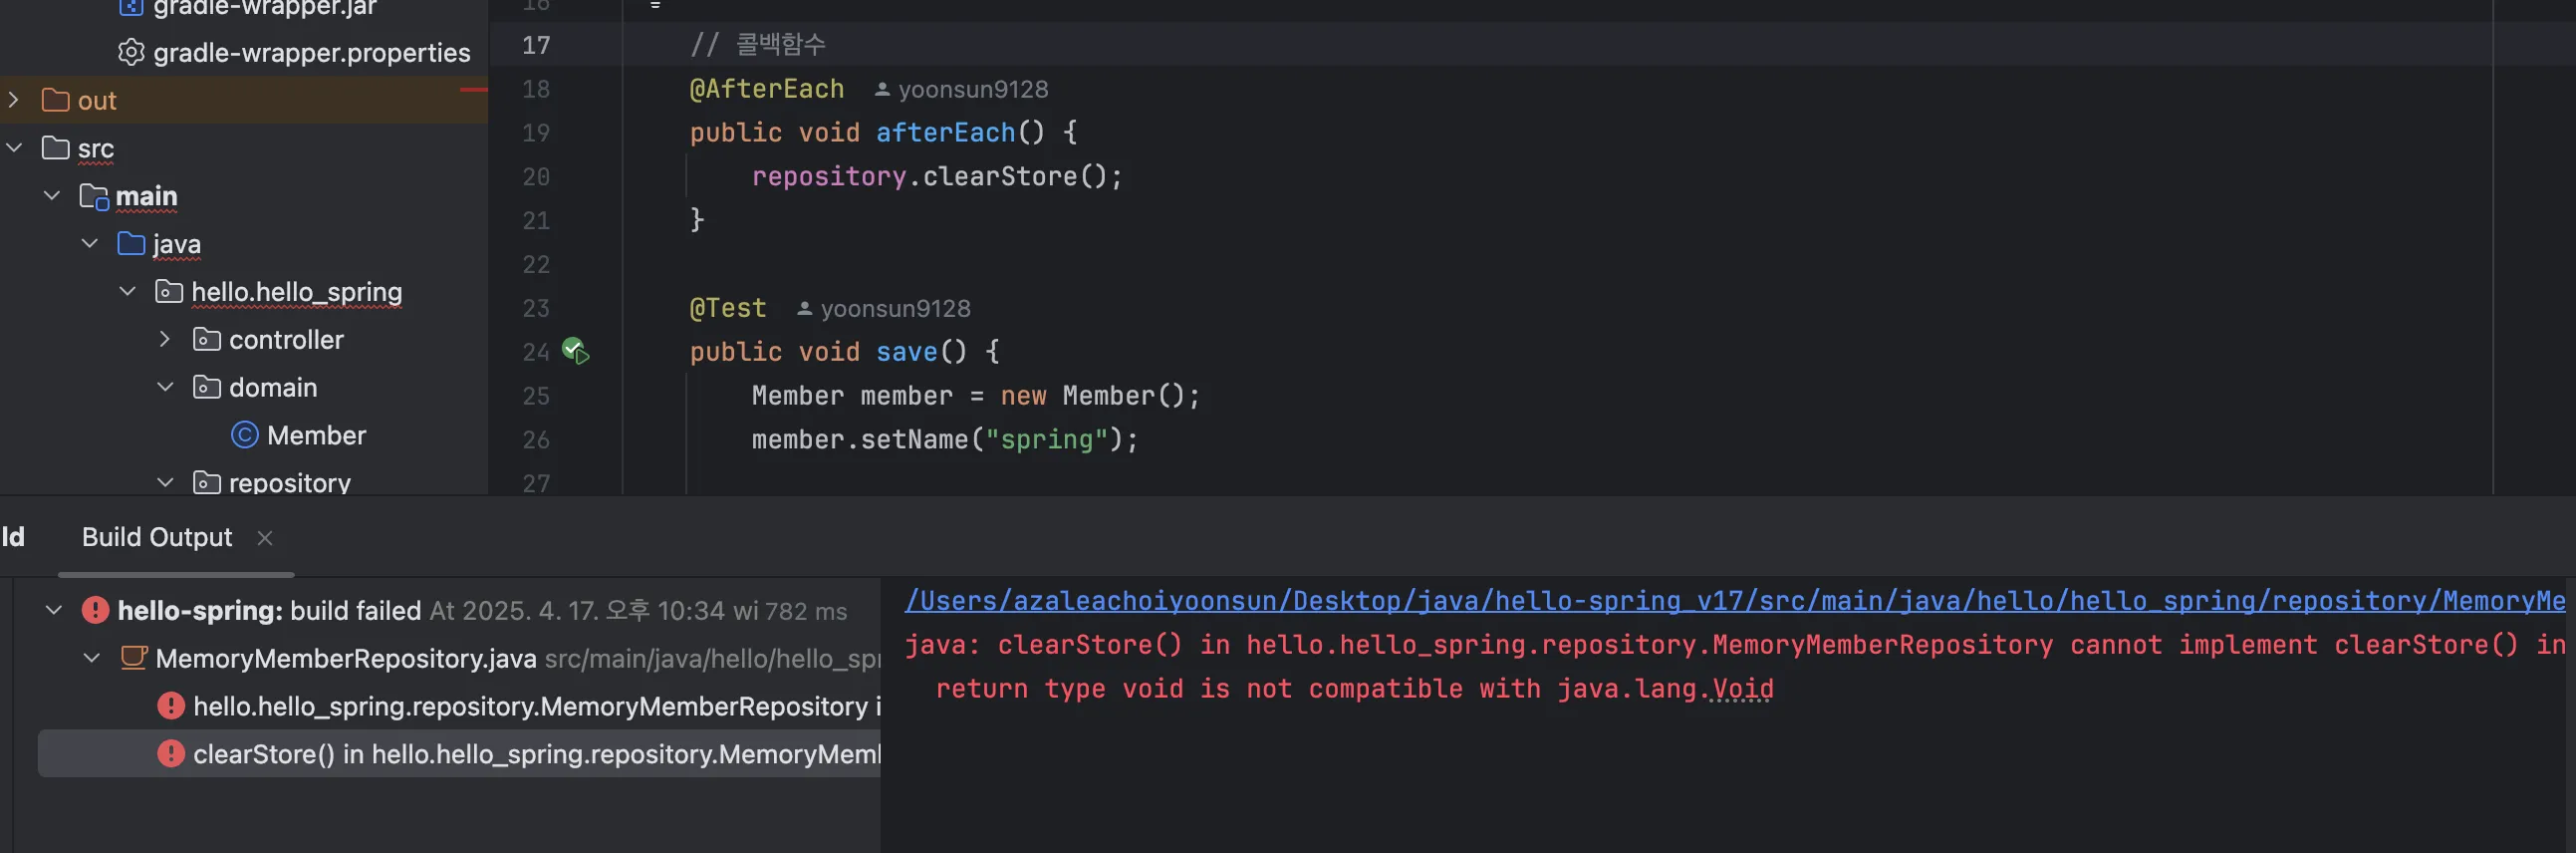The image size is (2576, 853).
Task: Click line number 24 in gutter
Action: pyautogui.click(x=536, y=352)
